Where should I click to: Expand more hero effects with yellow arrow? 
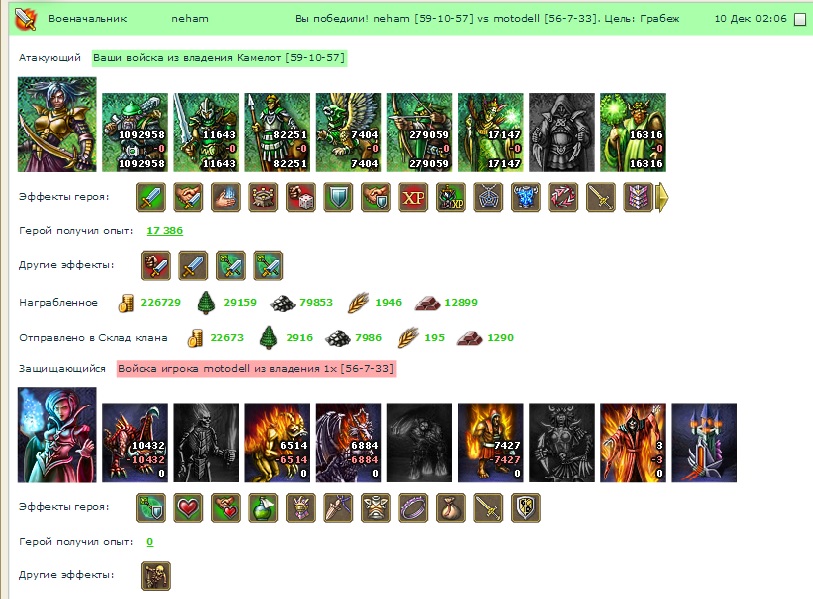[662, 197]
